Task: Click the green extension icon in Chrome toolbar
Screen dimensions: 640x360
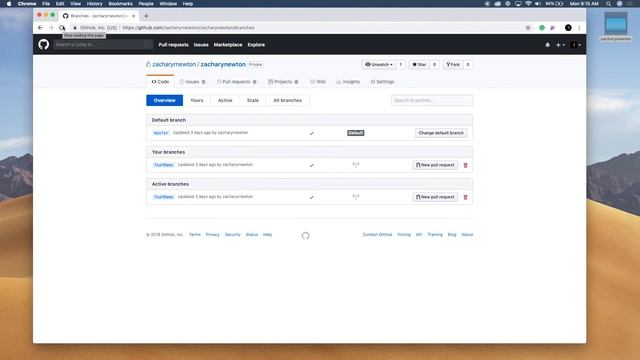Action: 542,28
